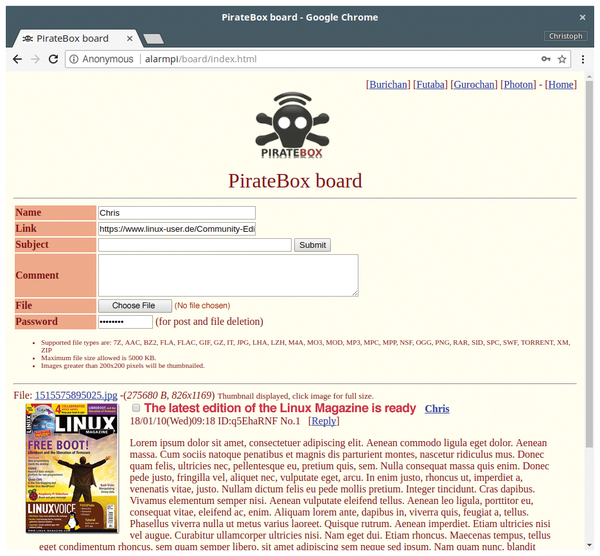Image resolution: width=600 pixels, height=556 pixels.
Task: Switch to the Burichan style
Action: tap(388, 84)
